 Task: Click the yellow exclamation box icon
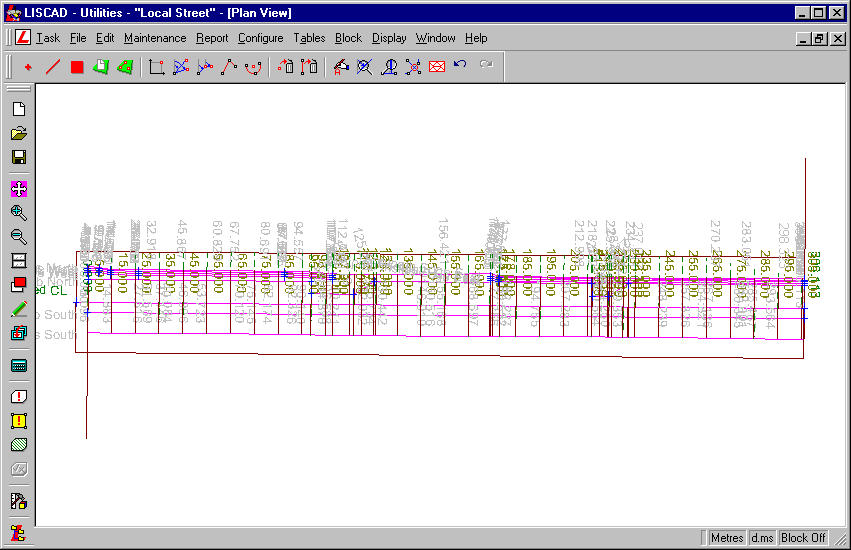point(19,421)
